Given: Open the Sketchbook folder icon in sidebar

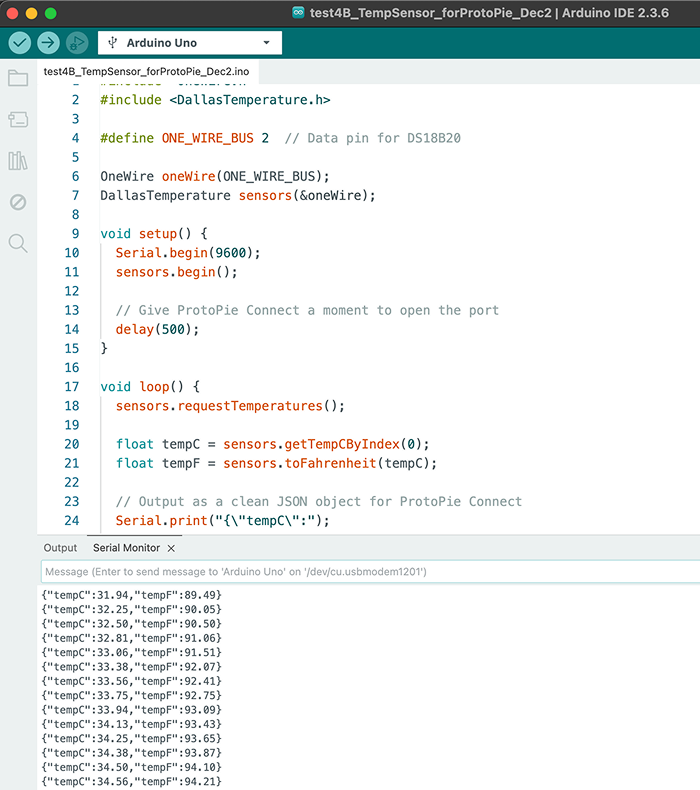Looking at the screenshot, I should coord(18,78).
